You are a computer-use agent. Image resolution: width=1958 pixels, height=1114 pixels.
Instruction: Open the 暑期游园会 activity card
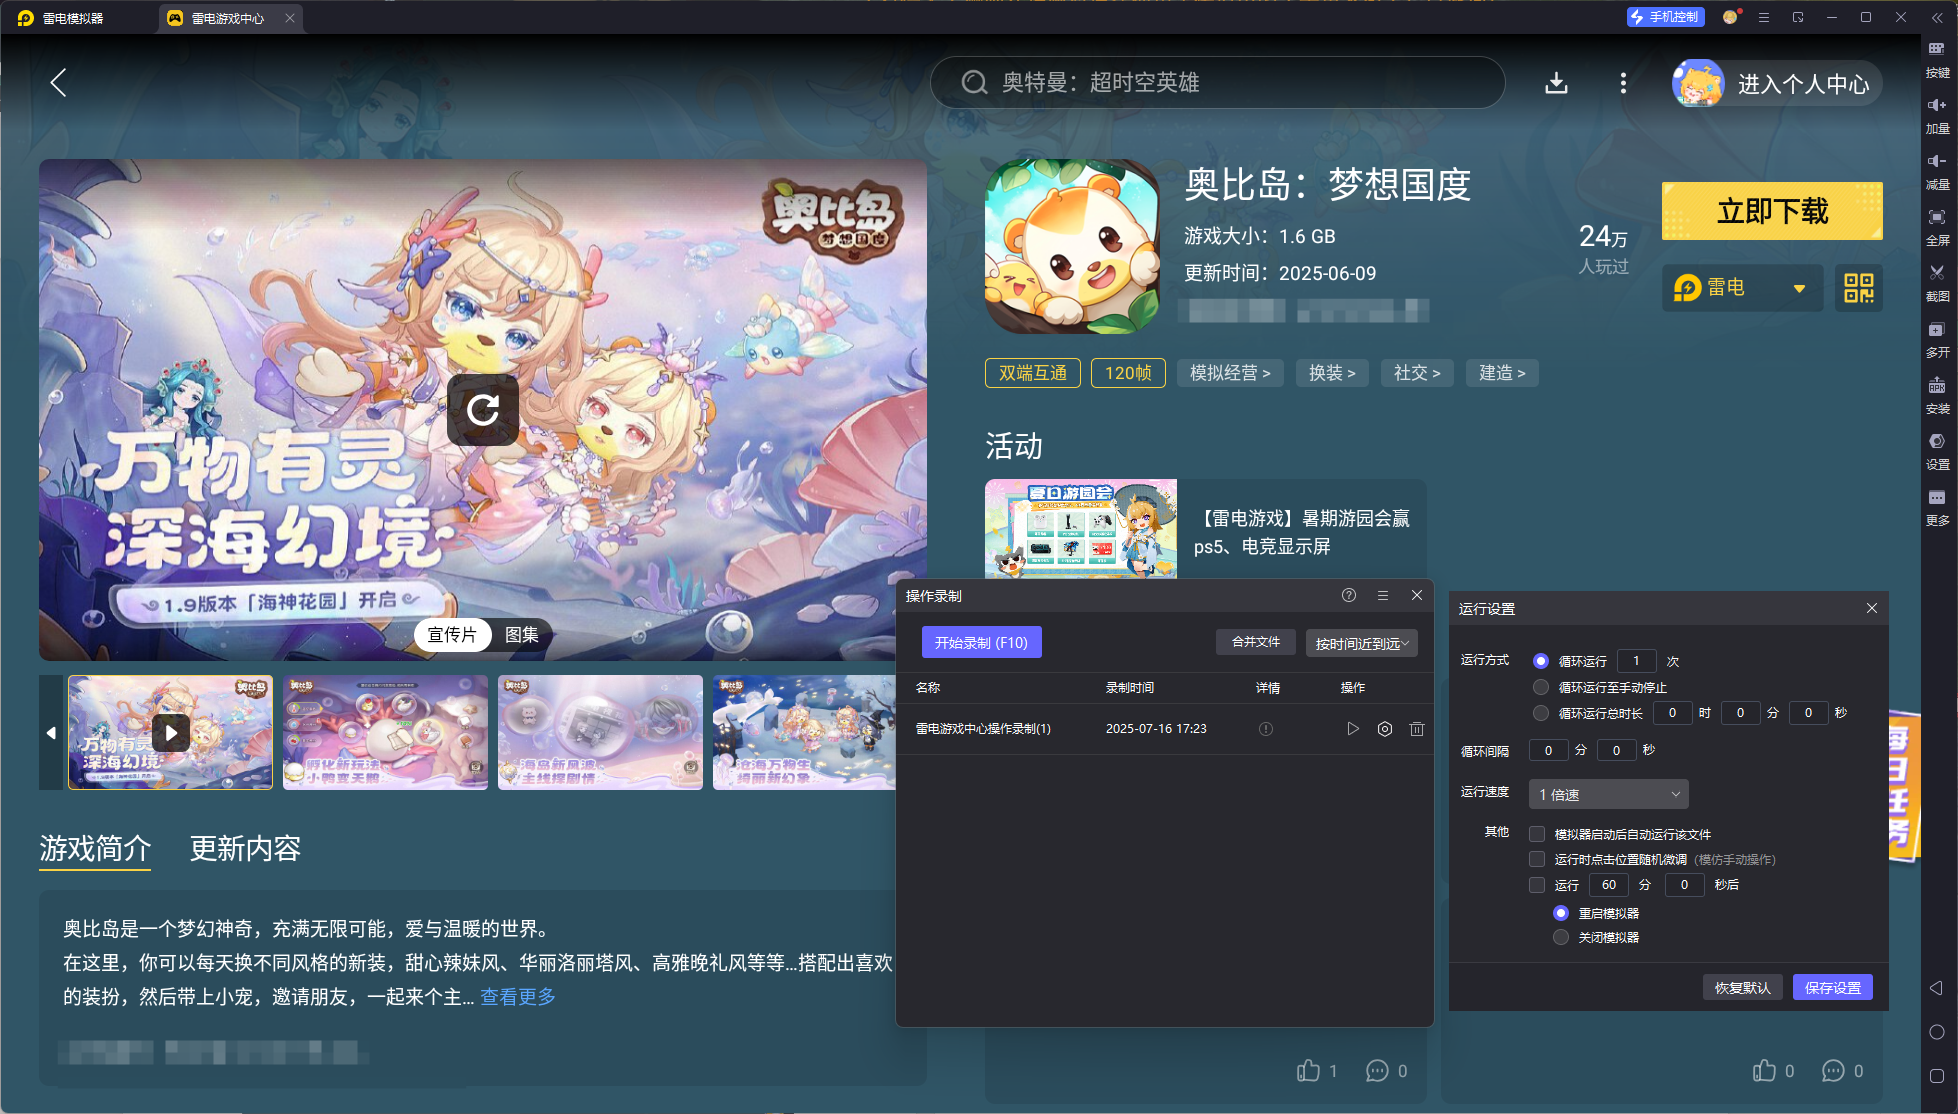(1205, 530)
